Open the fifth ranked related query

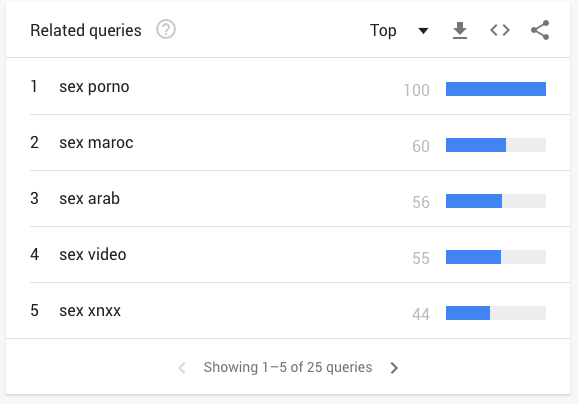pyautogui.click(x=90, y=311)
